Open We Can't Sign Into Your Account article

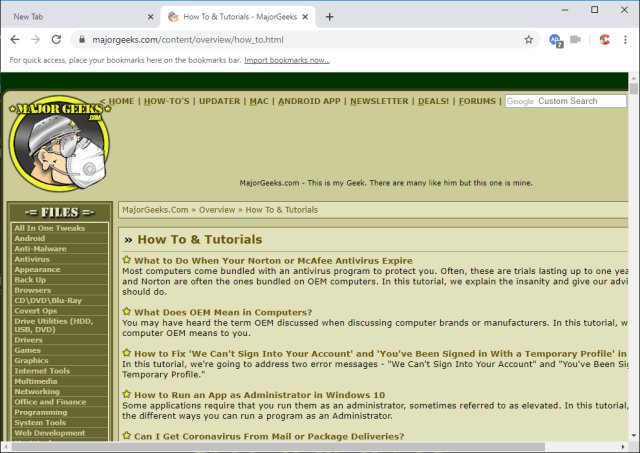pyautogui.click(x=380, y=353)
